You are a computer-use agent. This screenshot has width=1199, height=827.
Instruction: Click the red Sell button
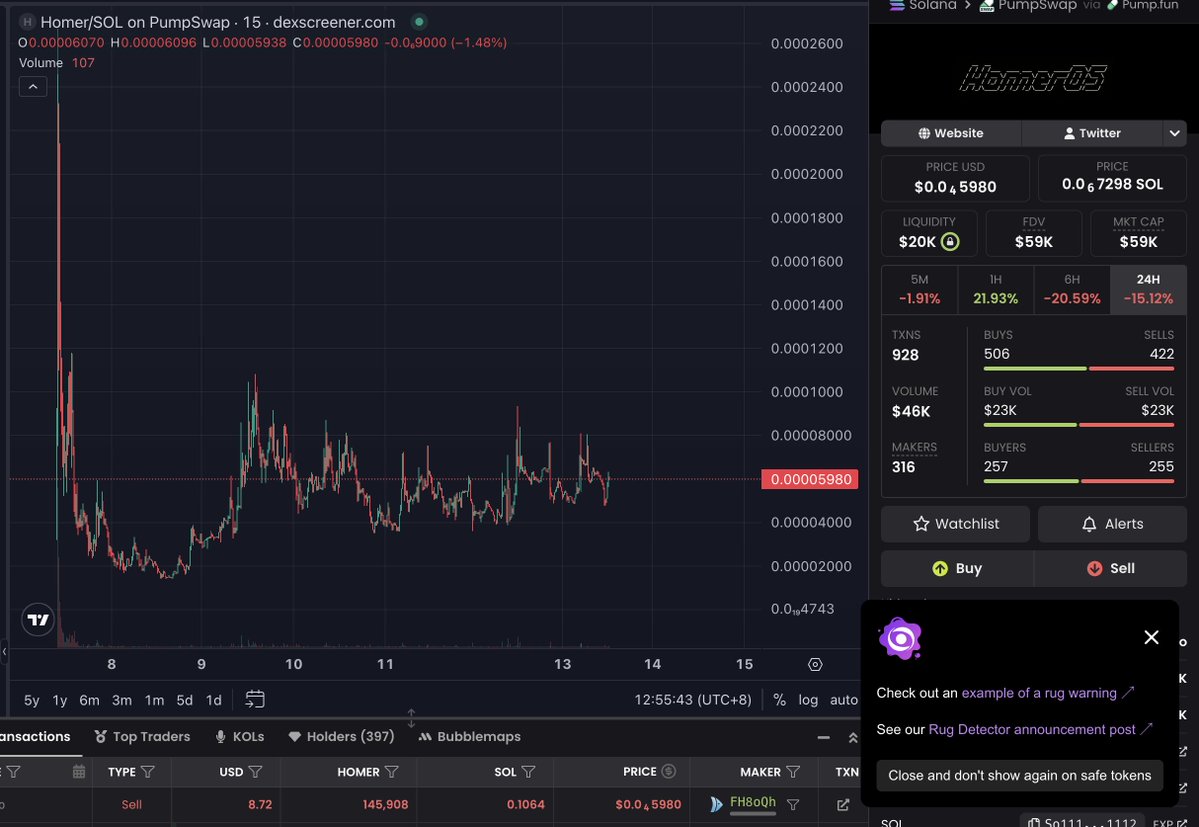[x=1110, y=568]
